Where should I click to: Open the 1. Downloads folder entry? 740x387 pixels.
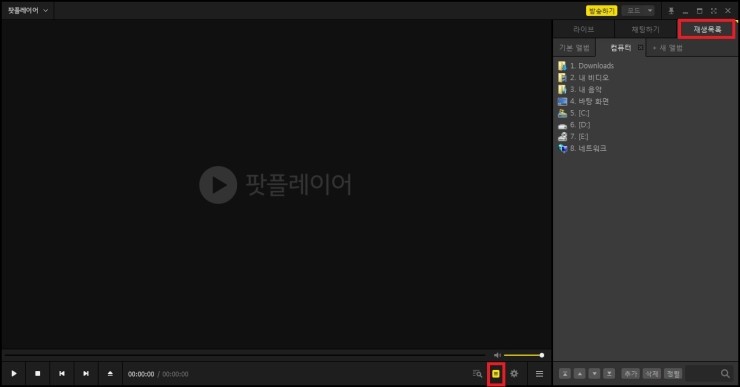586,66
